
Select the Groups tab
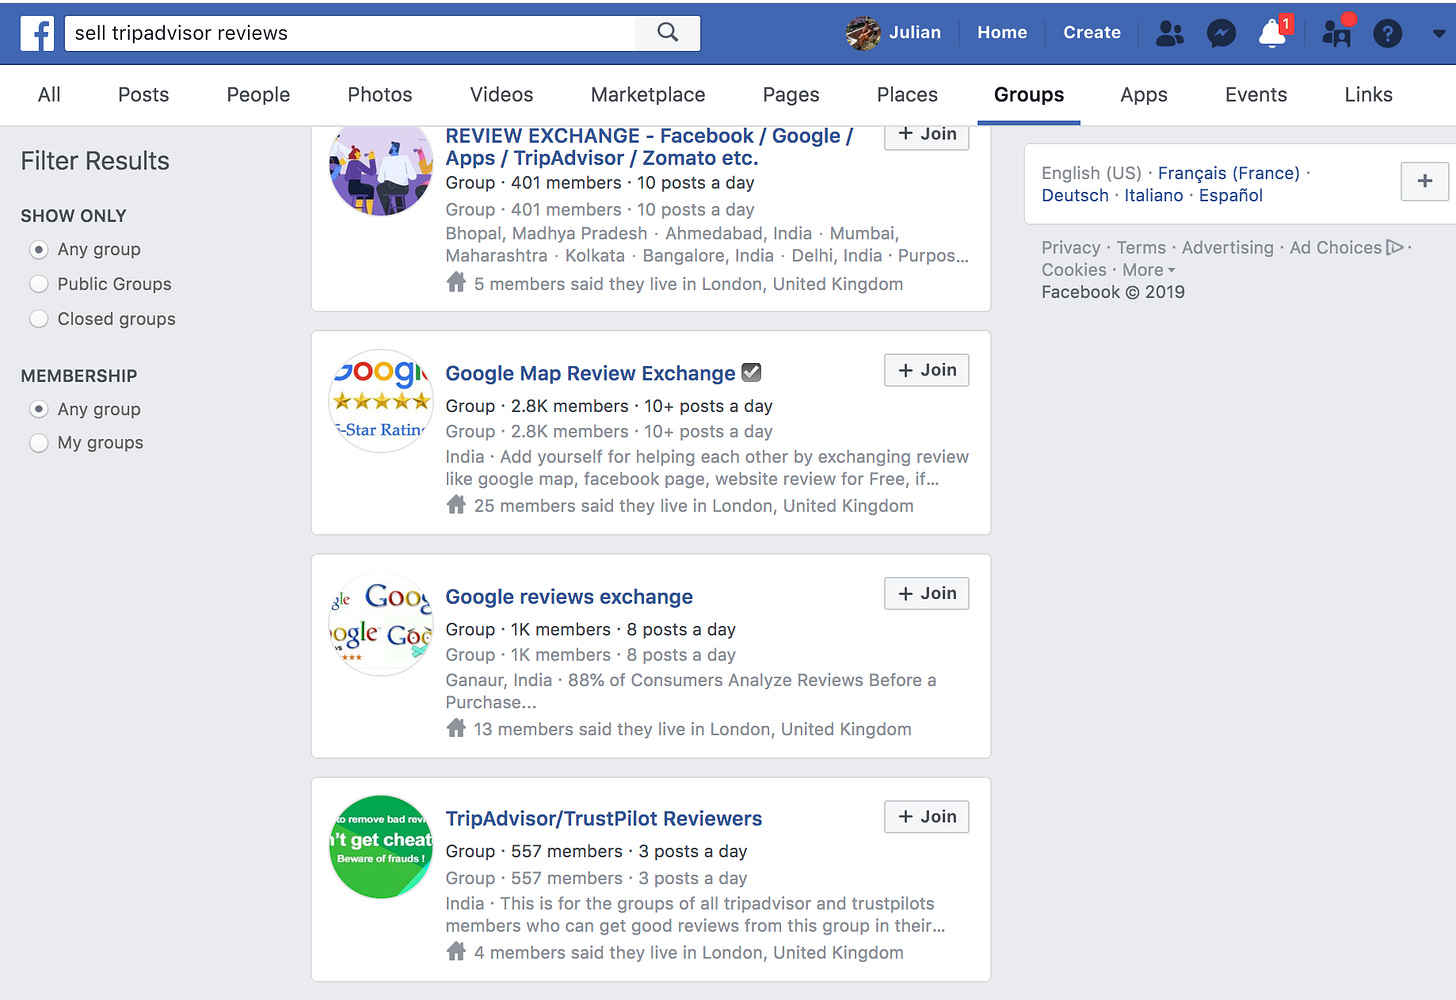pyautogui.click(x=1029, y=95)
